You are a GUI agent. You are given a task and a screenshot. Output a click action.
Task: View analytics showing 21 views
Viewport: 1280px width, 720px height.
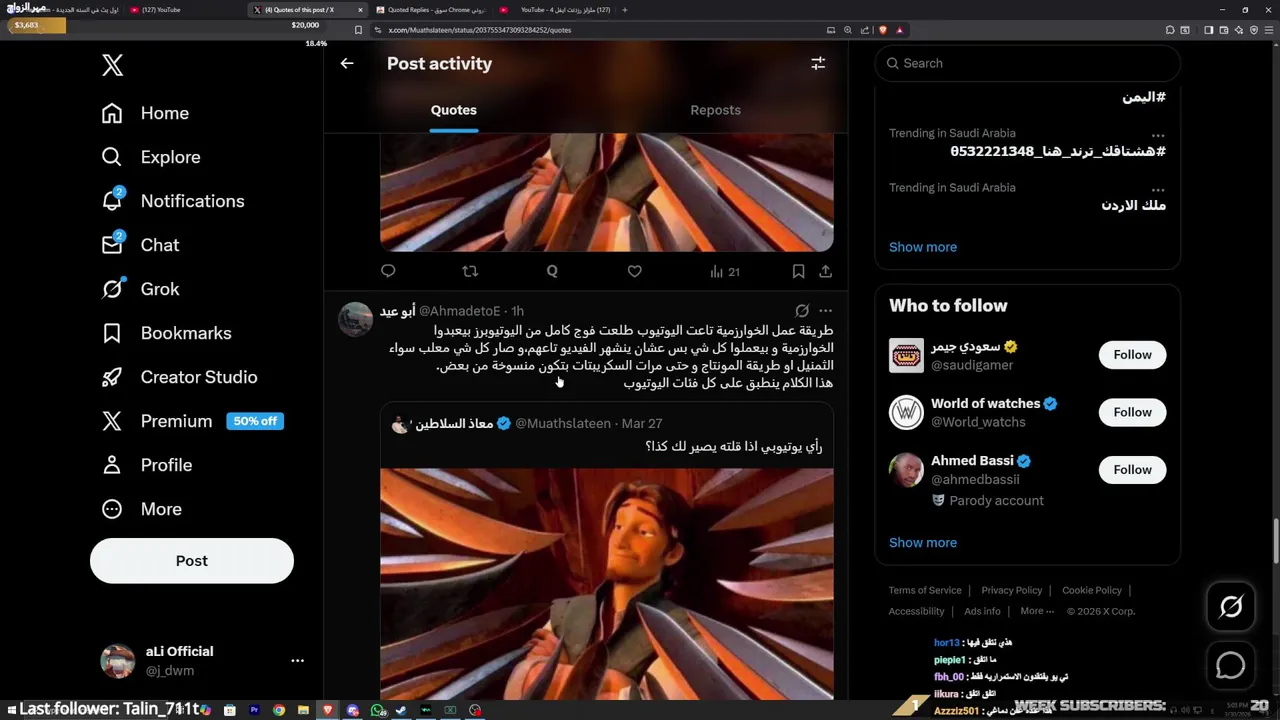coord(725,271)
